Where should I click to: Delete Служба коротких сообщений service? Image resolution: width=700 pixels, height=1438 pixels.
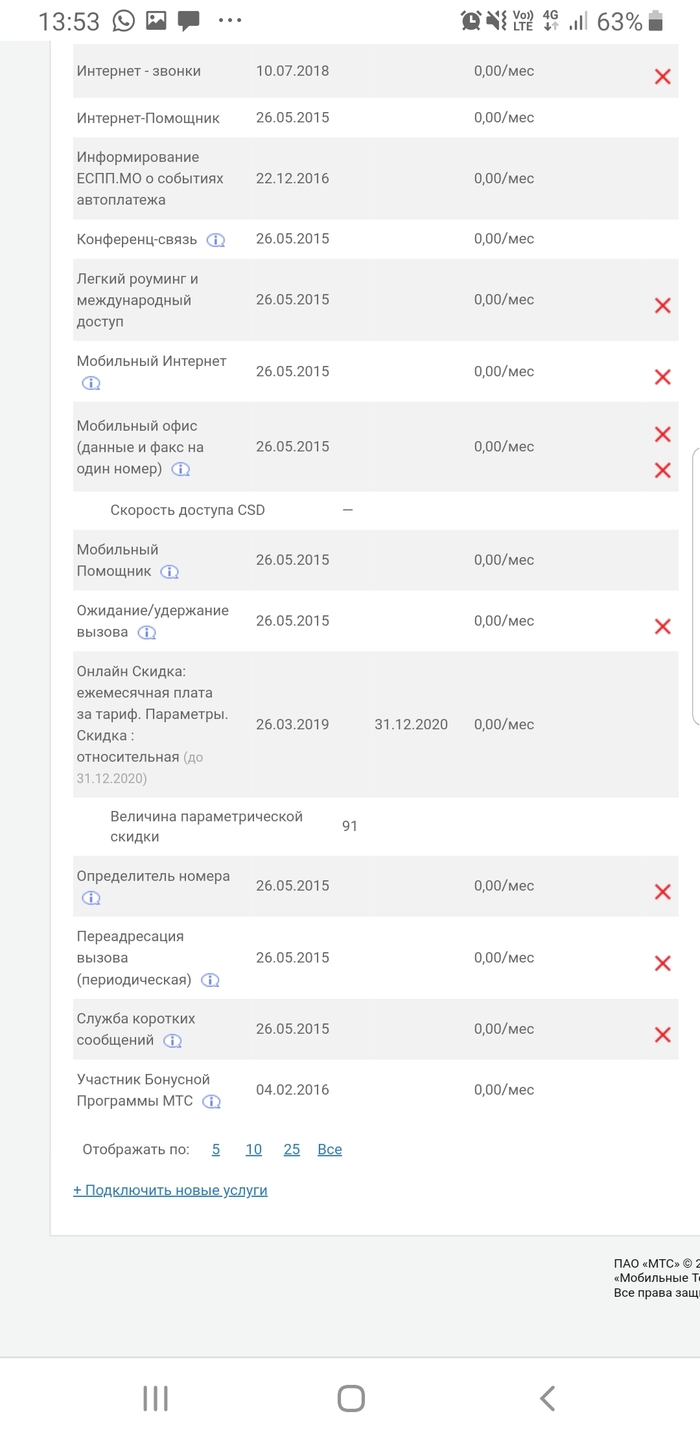click(662, 1035)
